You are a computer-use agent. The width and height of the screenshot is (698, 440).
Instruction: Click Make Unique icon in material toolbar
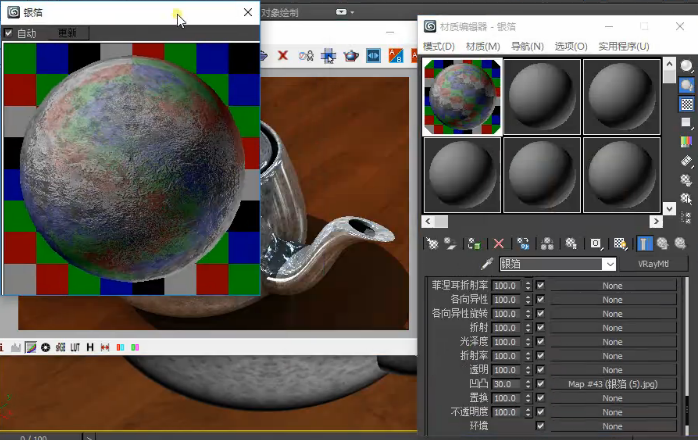pyautogui.click(x=547, y=244)
